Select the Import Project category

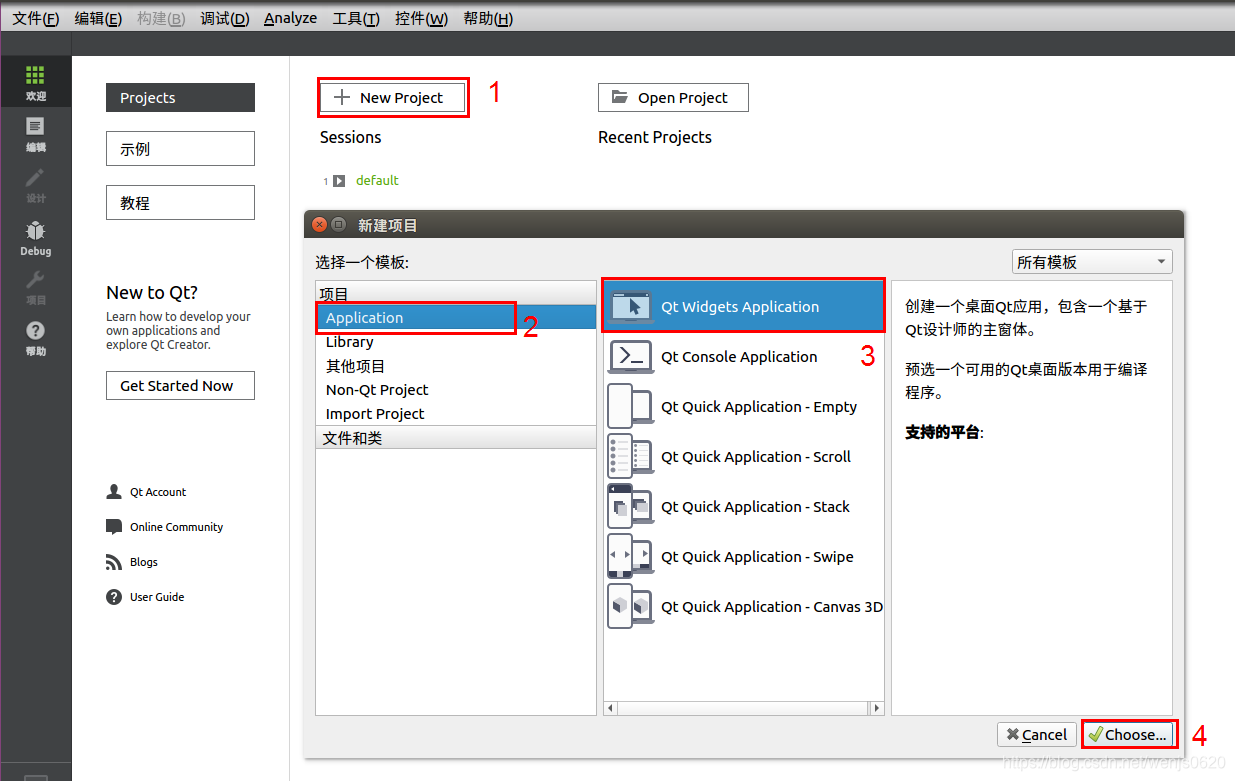coord(456,414)
